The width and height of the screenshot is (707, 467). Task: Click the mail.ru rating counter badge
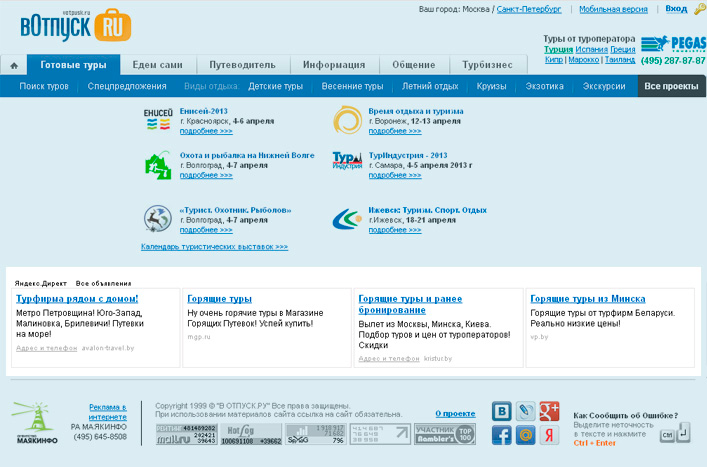187,434
